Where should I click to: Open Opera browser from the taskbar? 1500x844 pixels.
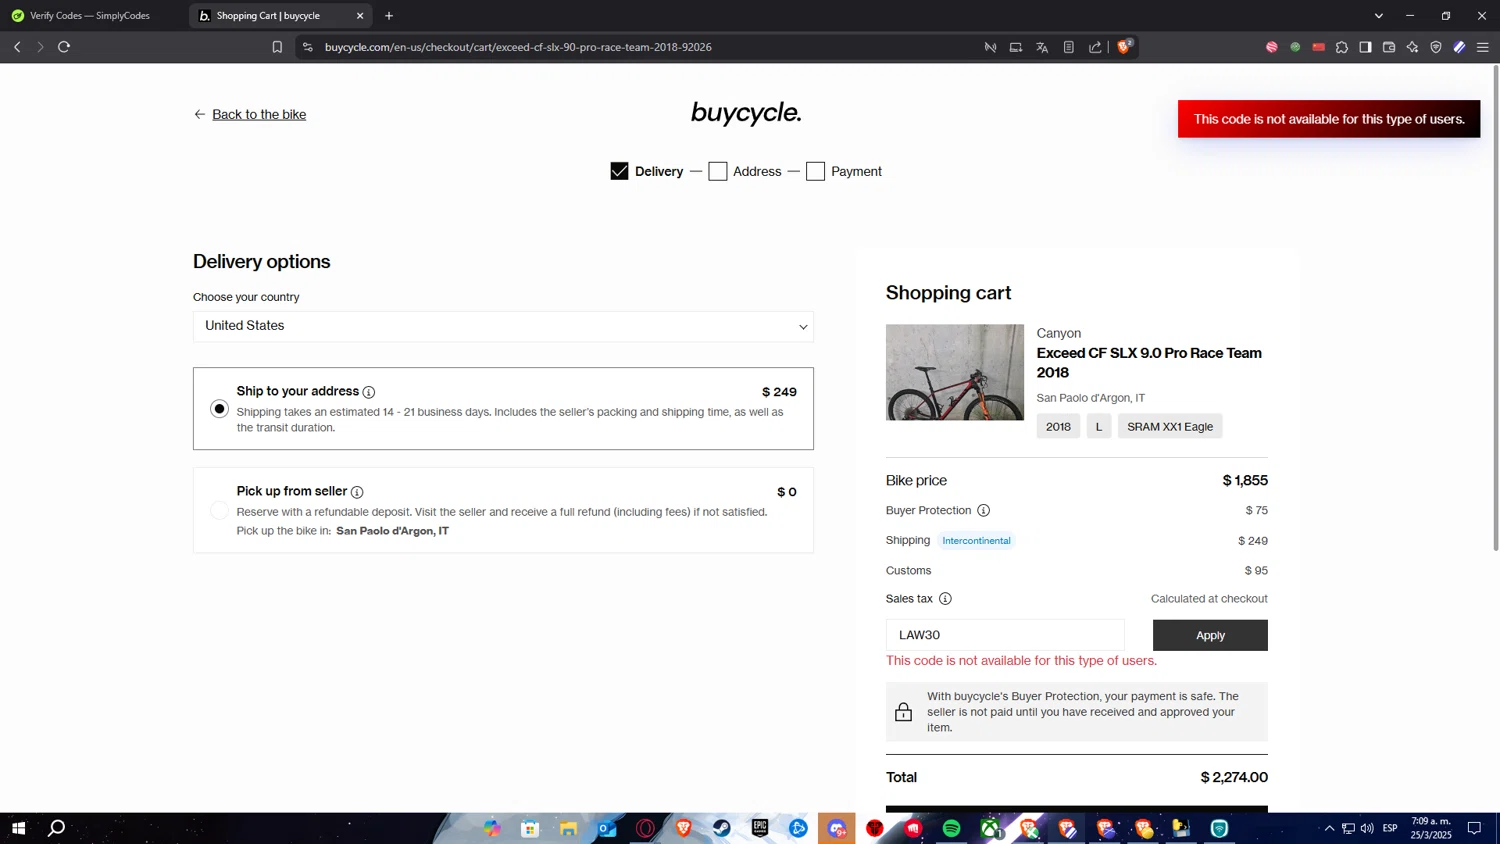(x=645, y=828)
